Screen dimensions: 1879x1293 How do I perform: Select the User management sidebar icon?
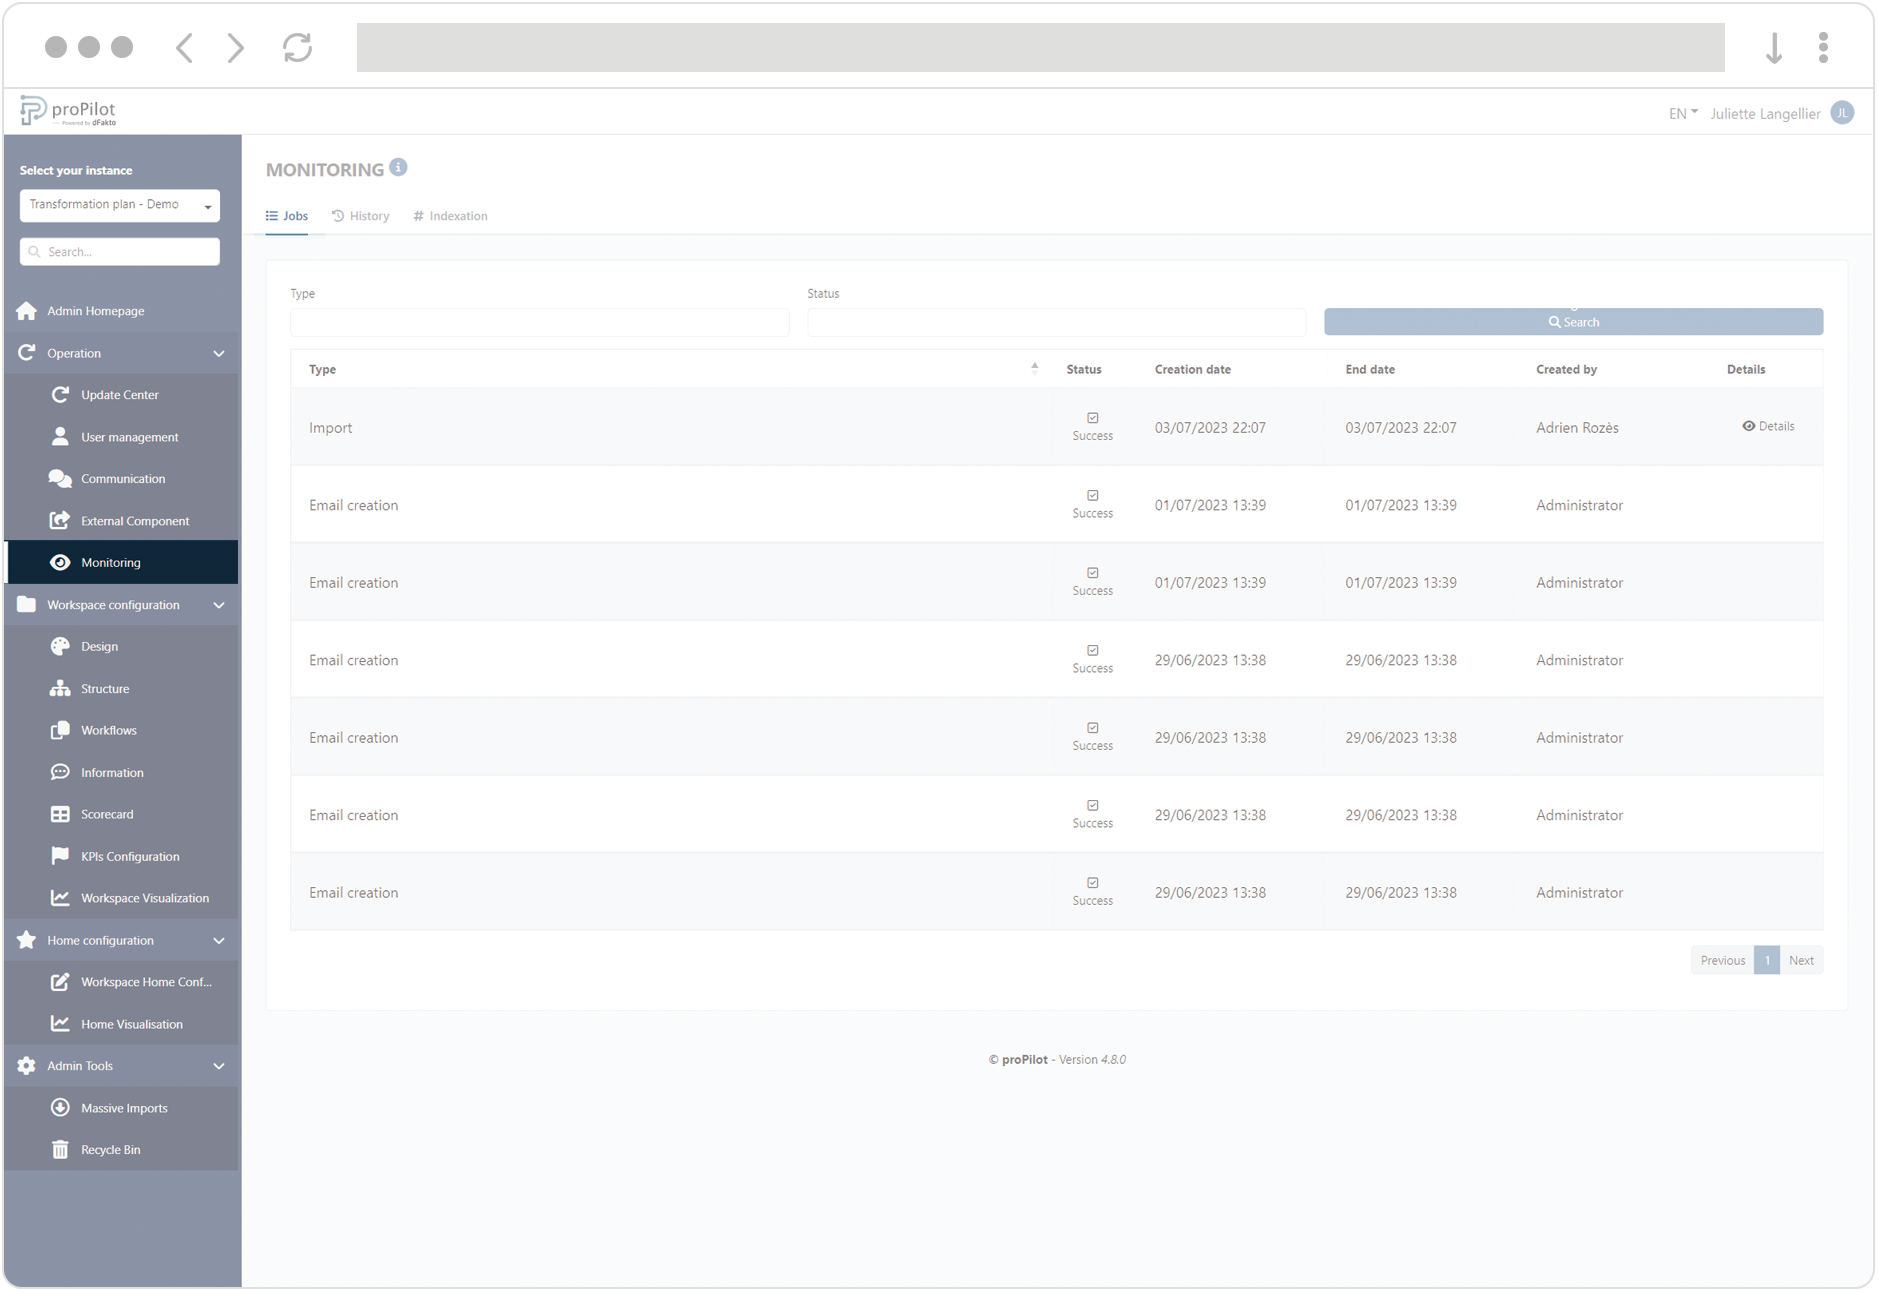61,436
